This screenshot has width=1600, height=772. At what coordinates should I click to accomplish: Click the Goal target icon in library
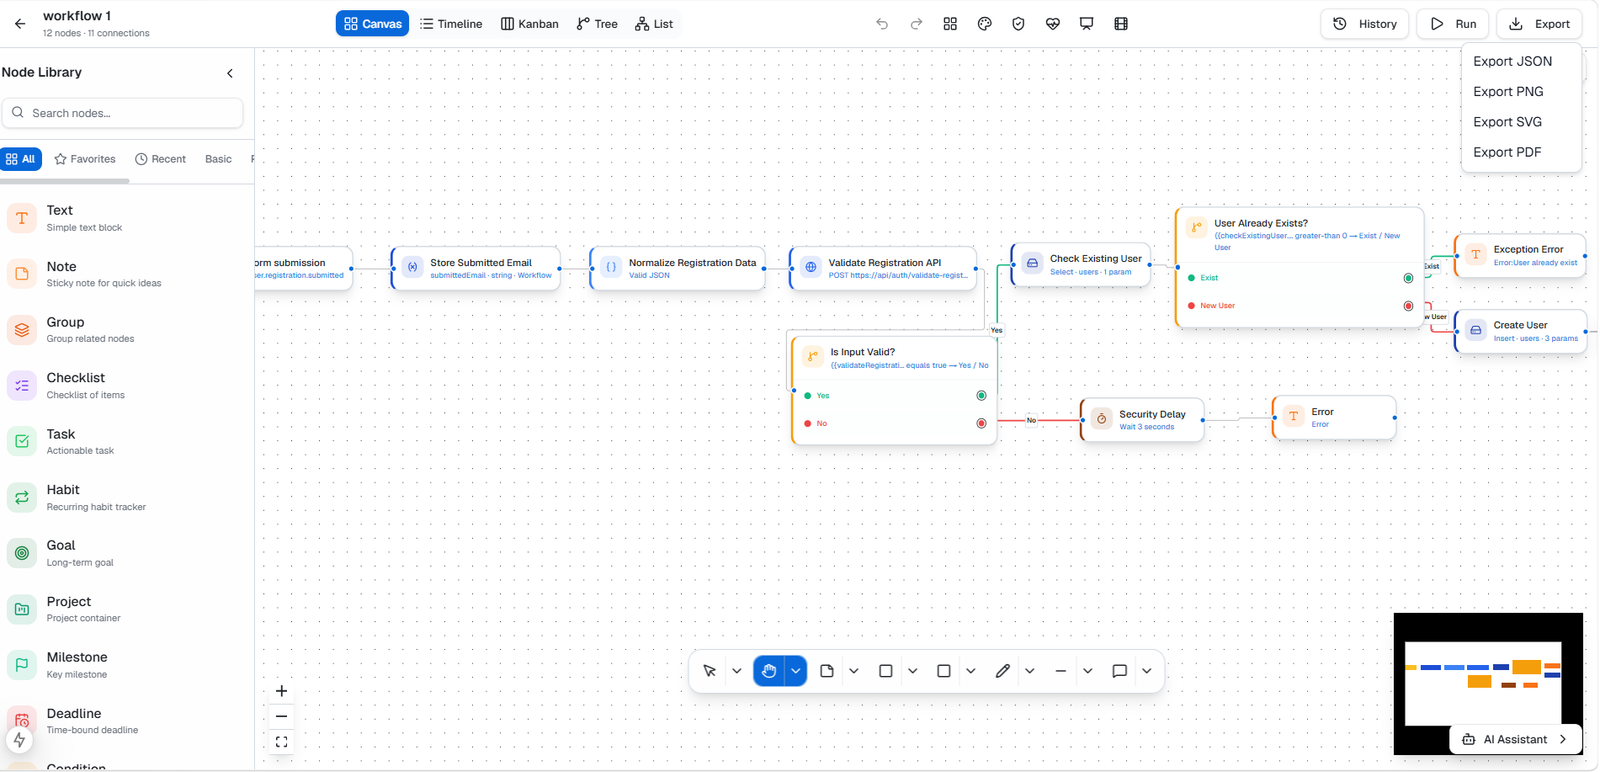tap(22, 553)
